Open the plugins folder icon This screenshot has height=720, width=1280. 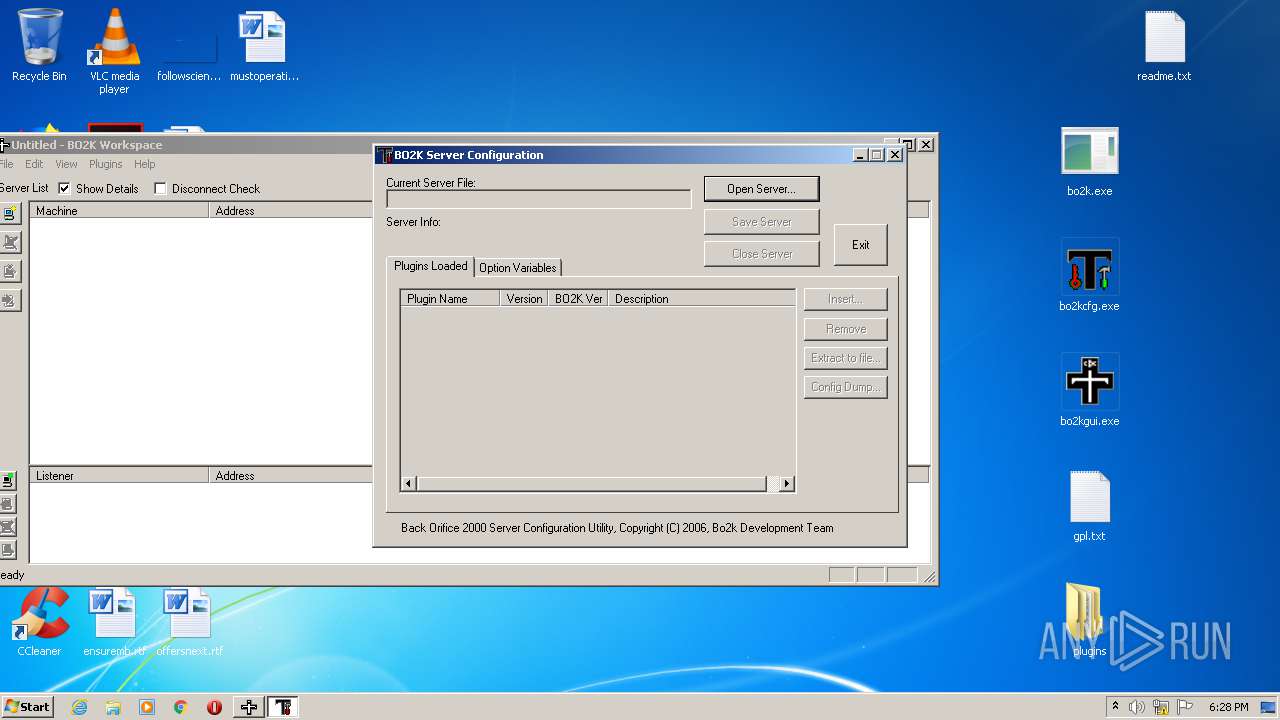click(x=1089, y=621)
